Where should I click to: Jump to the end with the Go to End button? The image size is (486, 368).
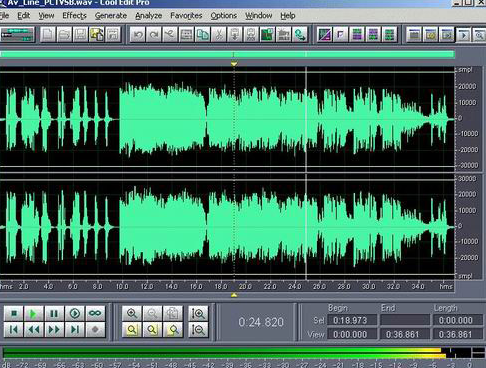(75, 330)
